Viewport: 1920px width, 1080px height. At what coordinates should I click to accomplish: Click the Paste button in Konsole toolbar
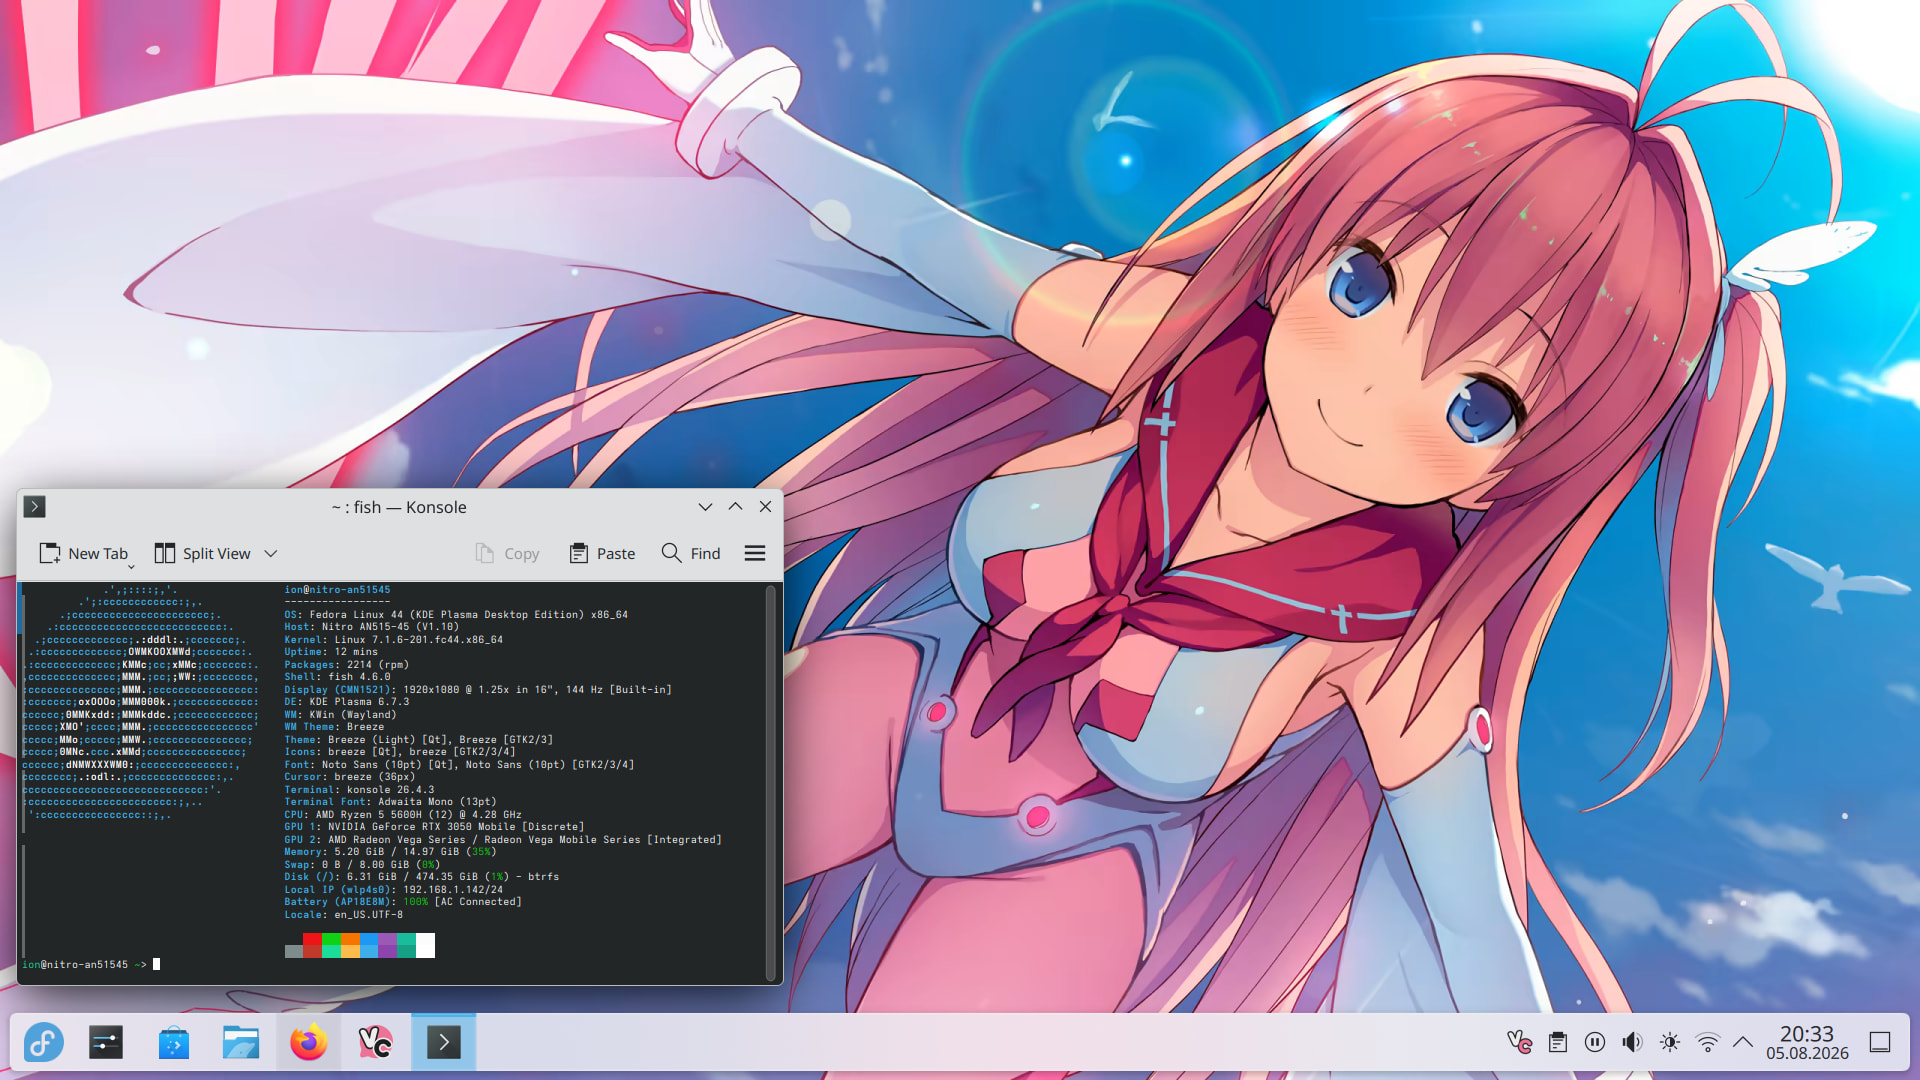pyautogui.click(x=602, y=553)
